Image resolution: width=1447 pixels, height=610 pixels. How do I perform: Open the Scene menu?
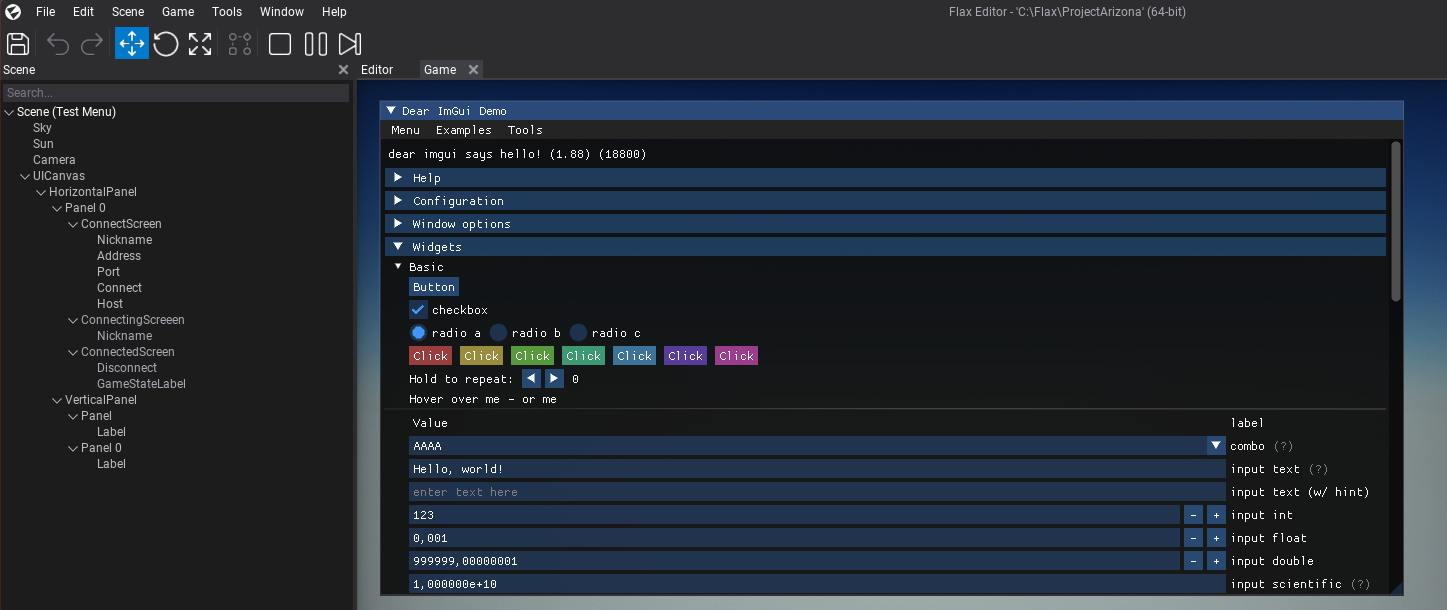[128, 12]
